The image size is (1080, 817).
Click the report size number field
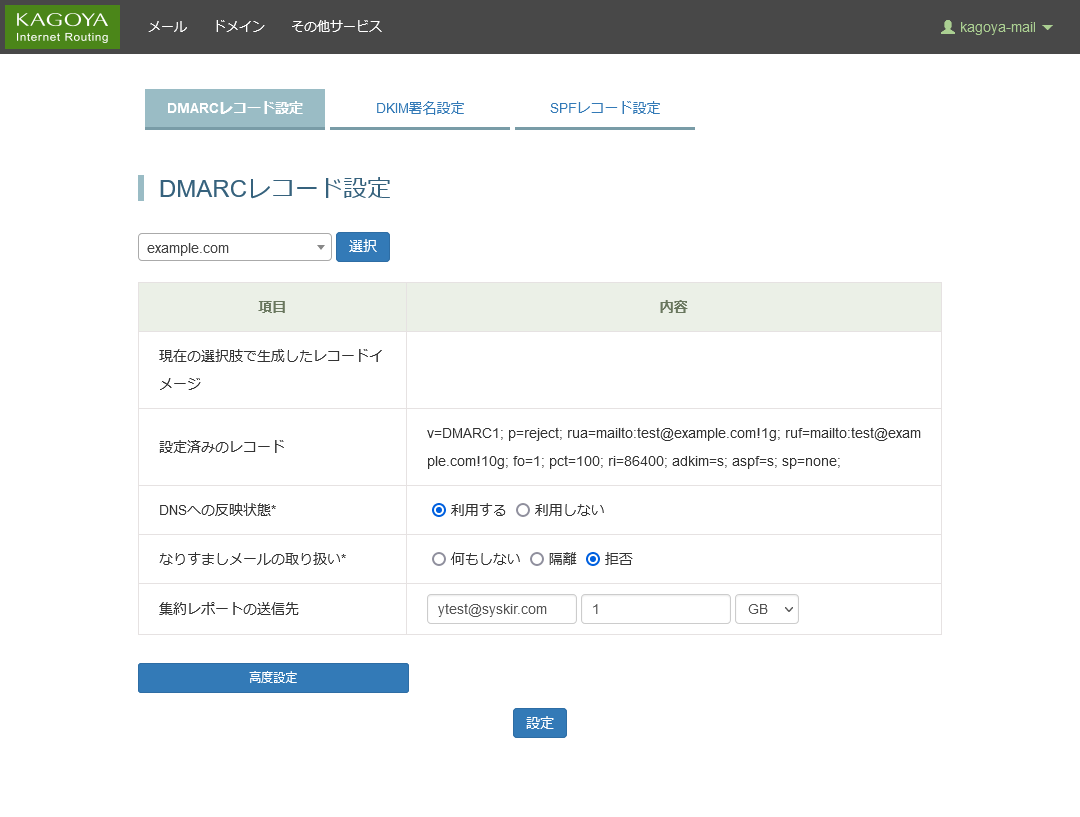pos(656,609)
